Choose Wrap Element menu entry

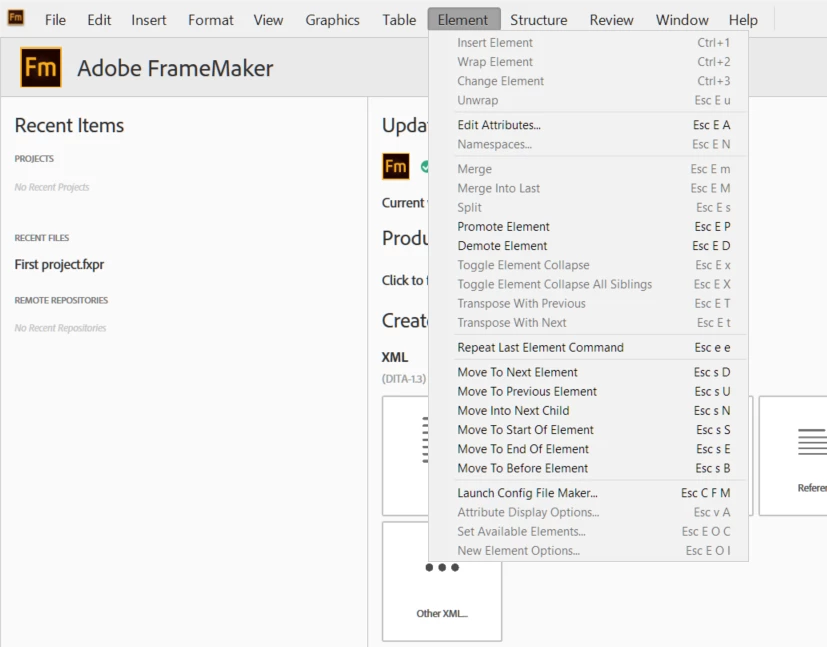point(589,62)
